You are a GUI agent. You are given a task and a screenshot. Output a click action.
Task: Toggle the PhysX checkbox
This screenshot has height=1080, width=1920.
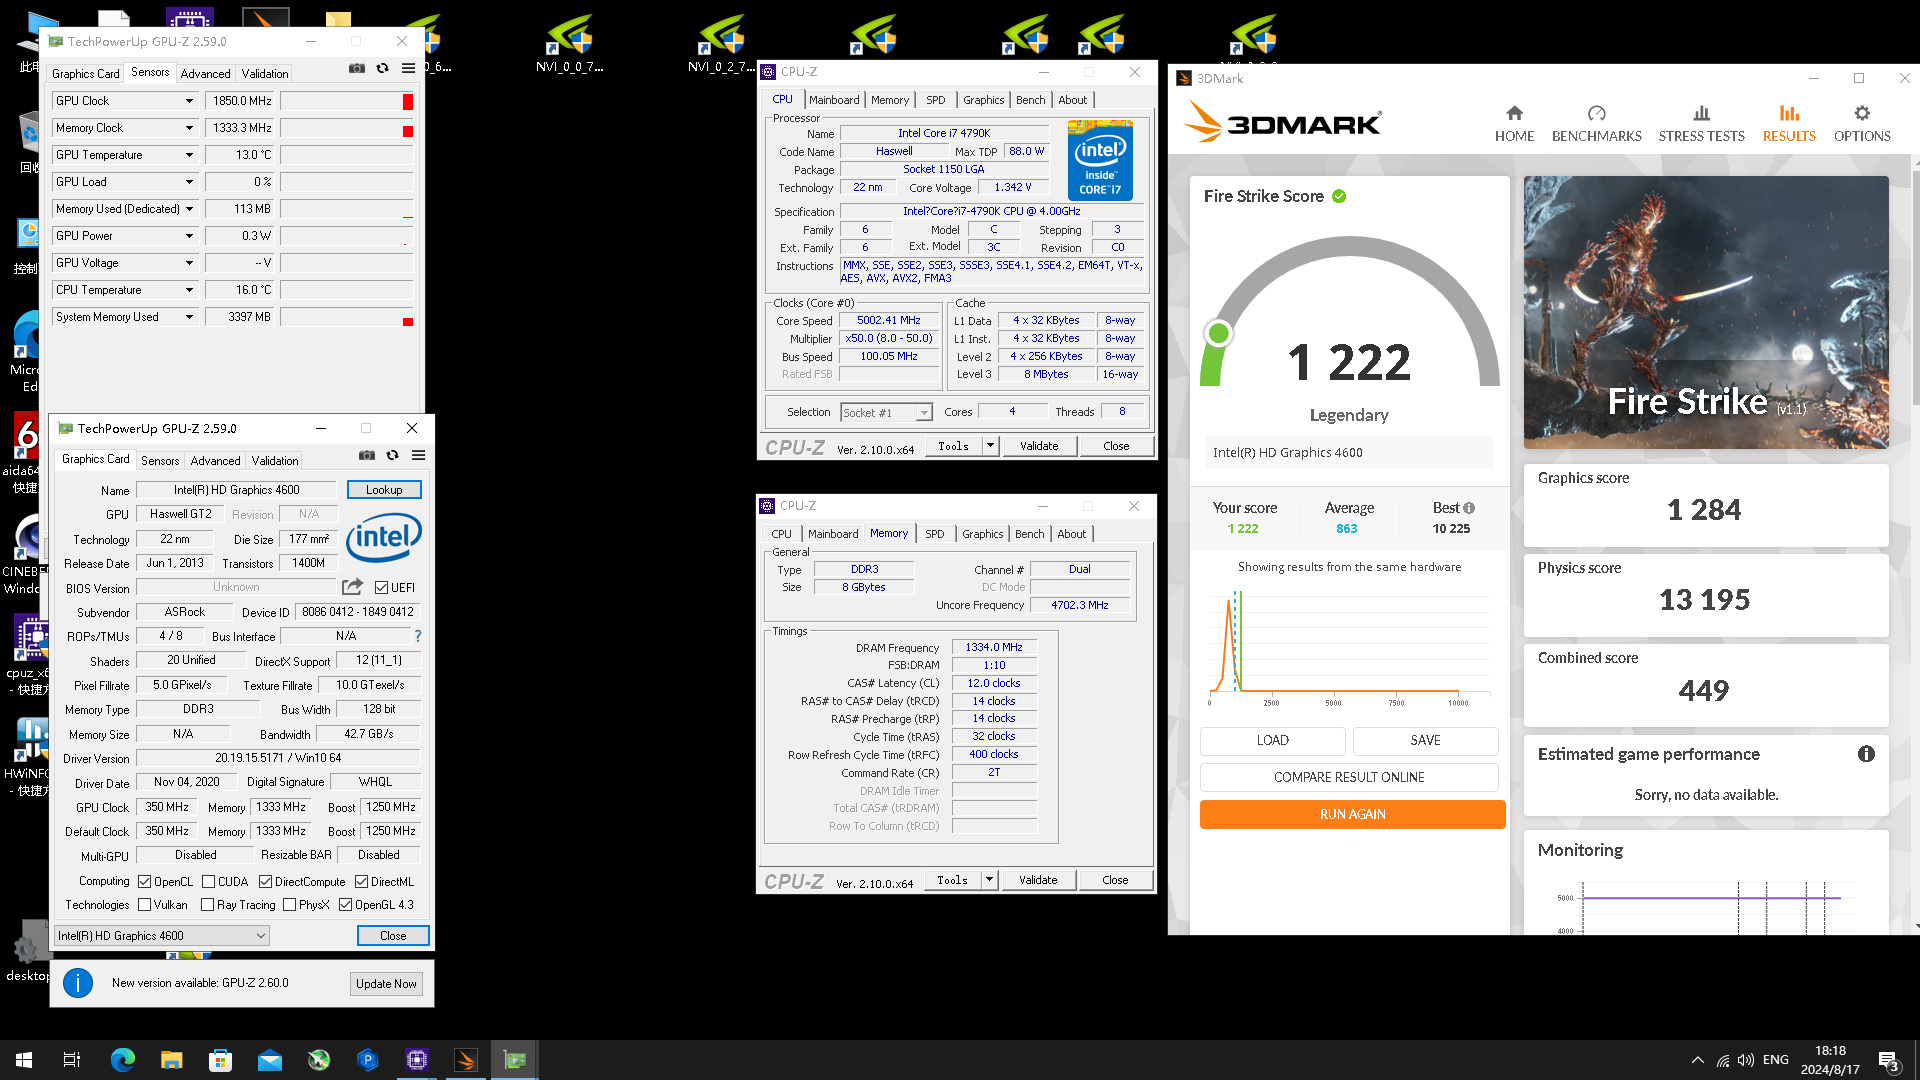click(290, 904)
